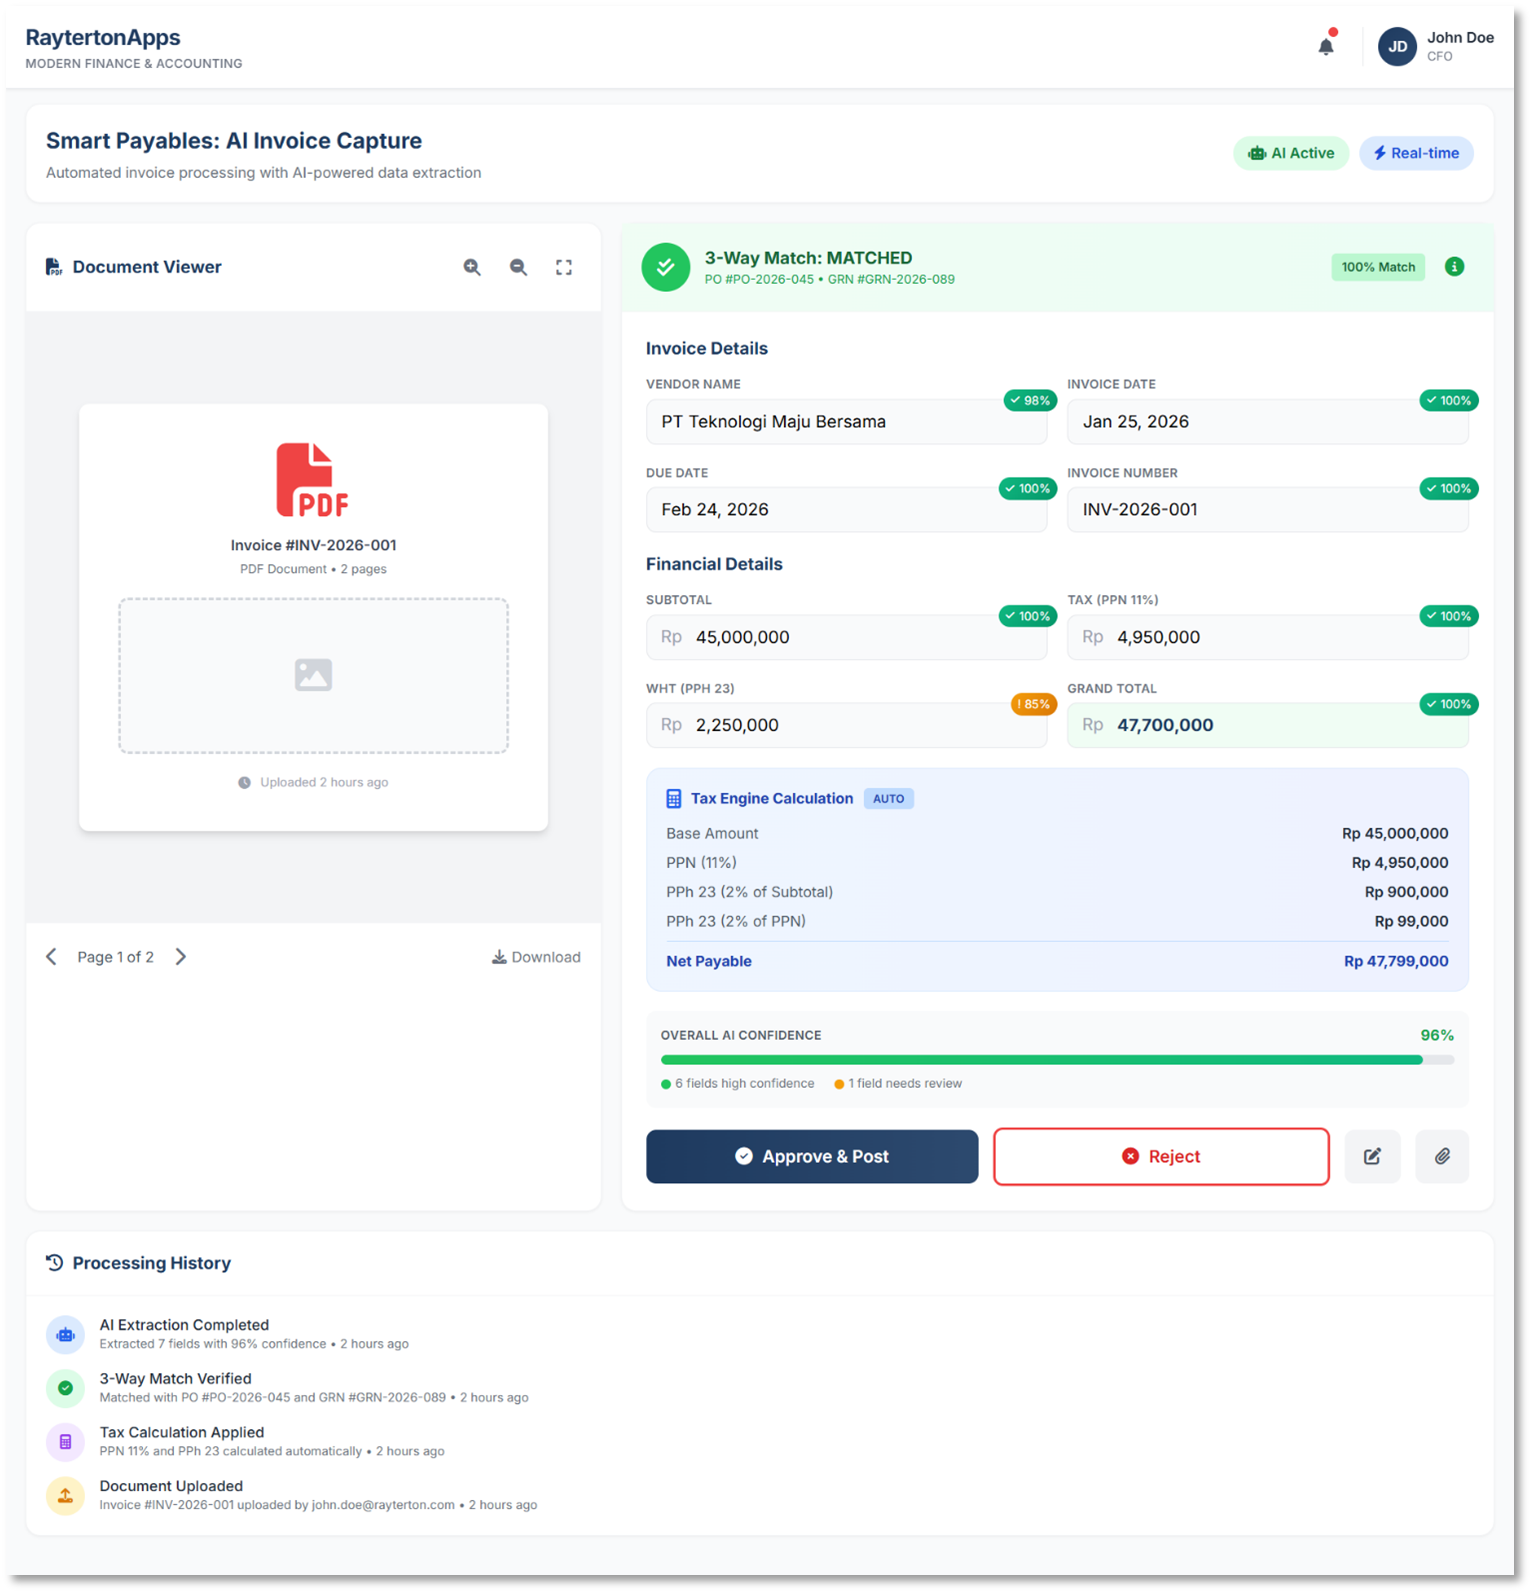Click the green matched checkmark circle
Viewport: 1533px width, 1594px height.
pyautogui.click(x=665, y=267)
